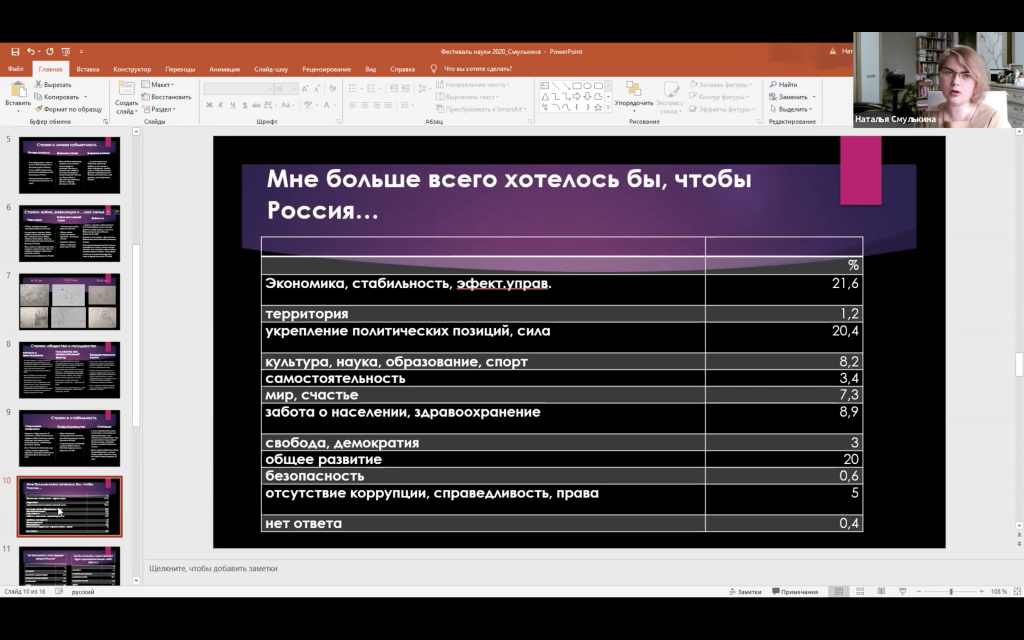Switch to the Слайд-шоу tab
The height and width of the screenshot is (640, 1024).
pyautogui.click(x=271, y=69)
